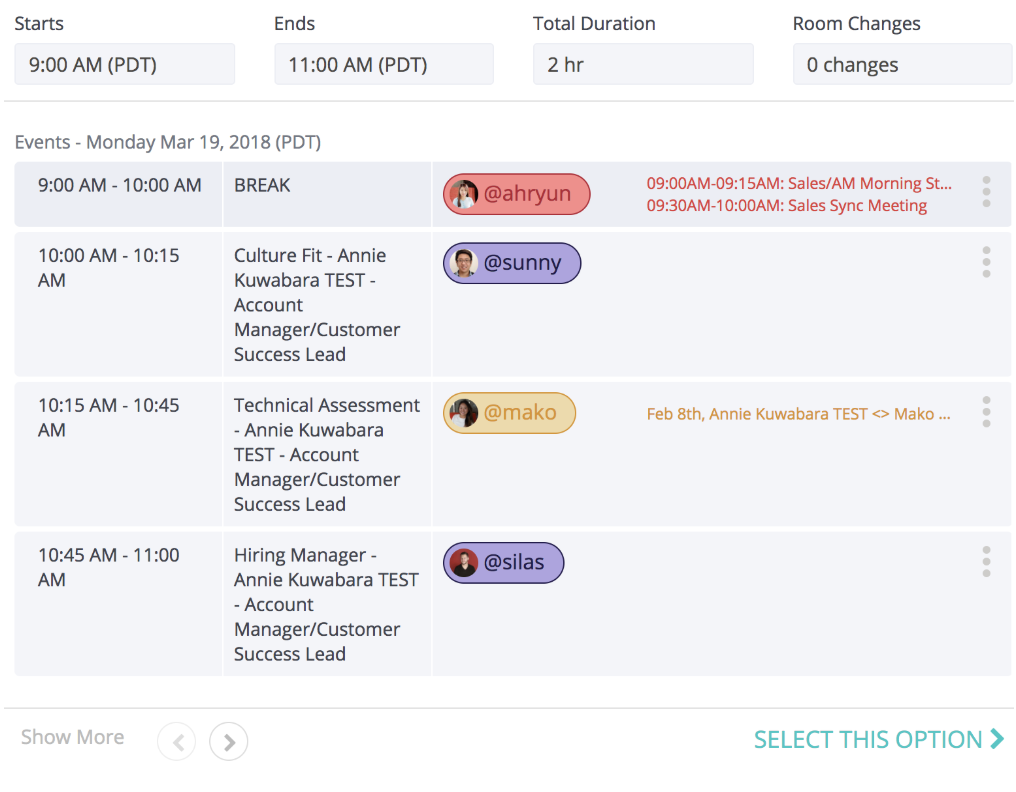
Task: Click @ahryun's avatar picture
Action: [x=463, y=194]
